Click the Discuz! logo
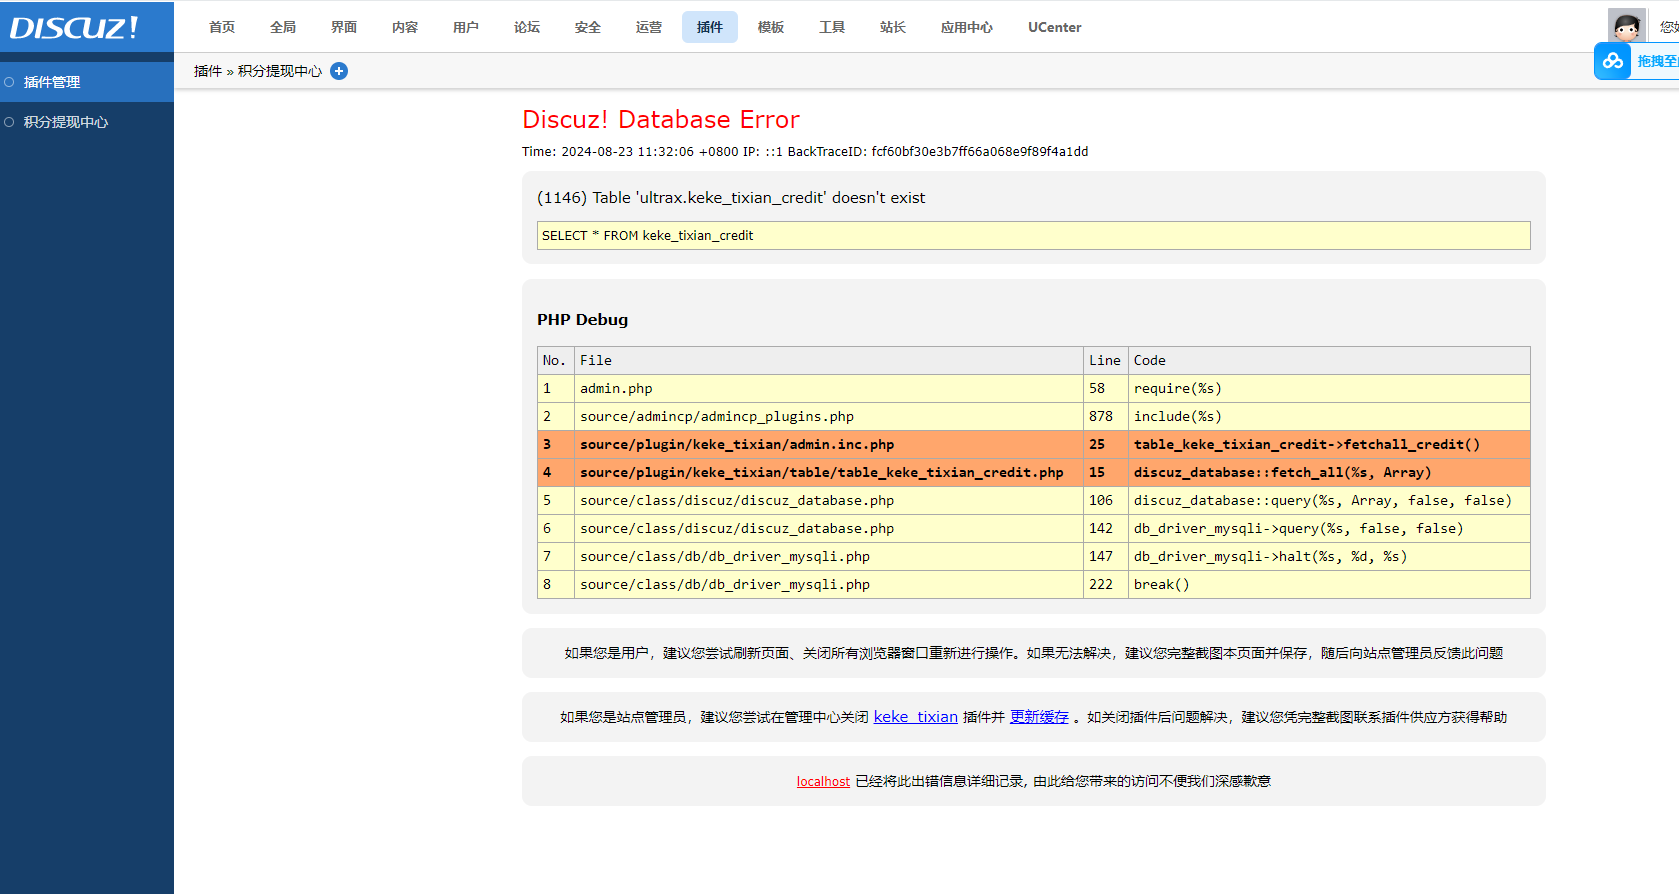The image size is (1679, 894). pos(74,27)
